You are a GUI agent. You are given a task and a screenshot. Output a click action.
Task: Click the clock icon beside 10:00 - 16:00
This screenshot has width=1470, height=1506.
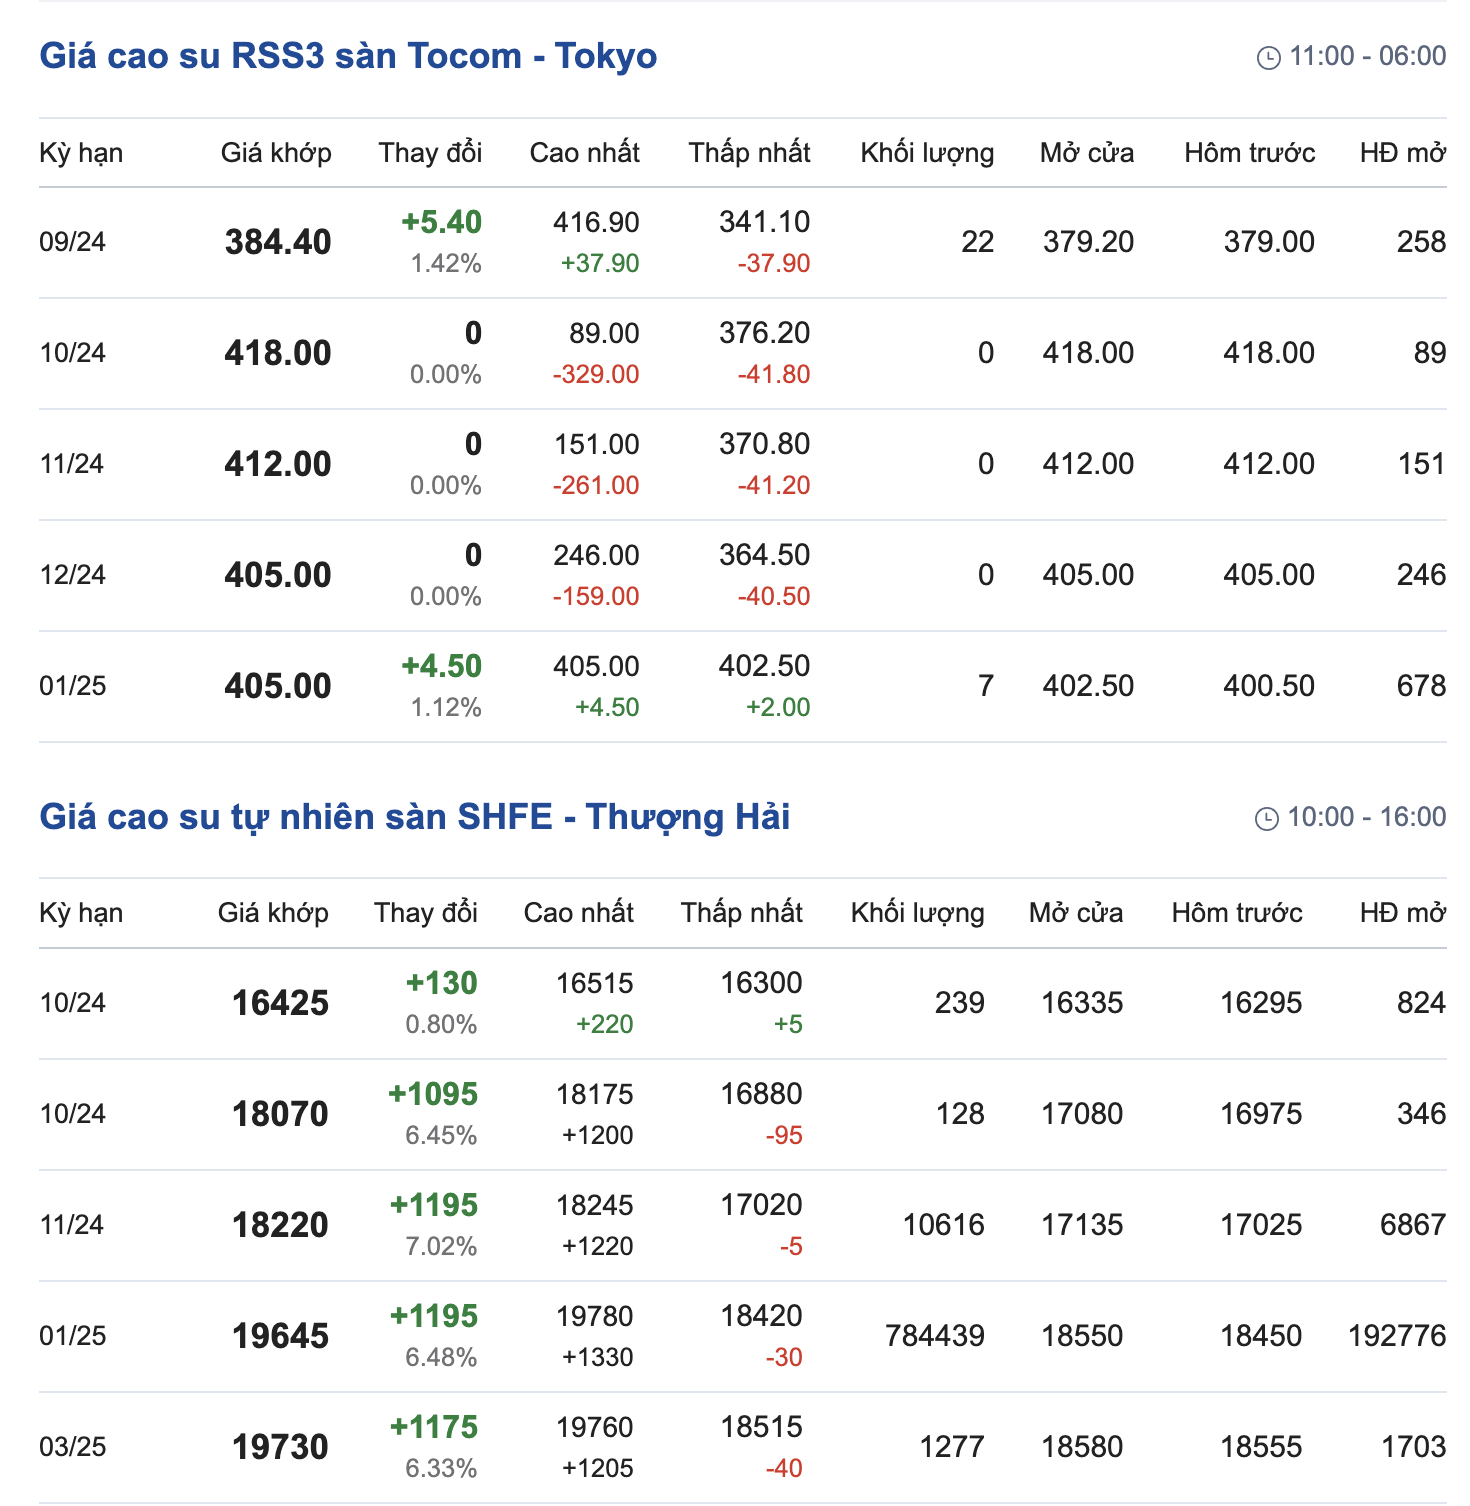coord(1266,819)
